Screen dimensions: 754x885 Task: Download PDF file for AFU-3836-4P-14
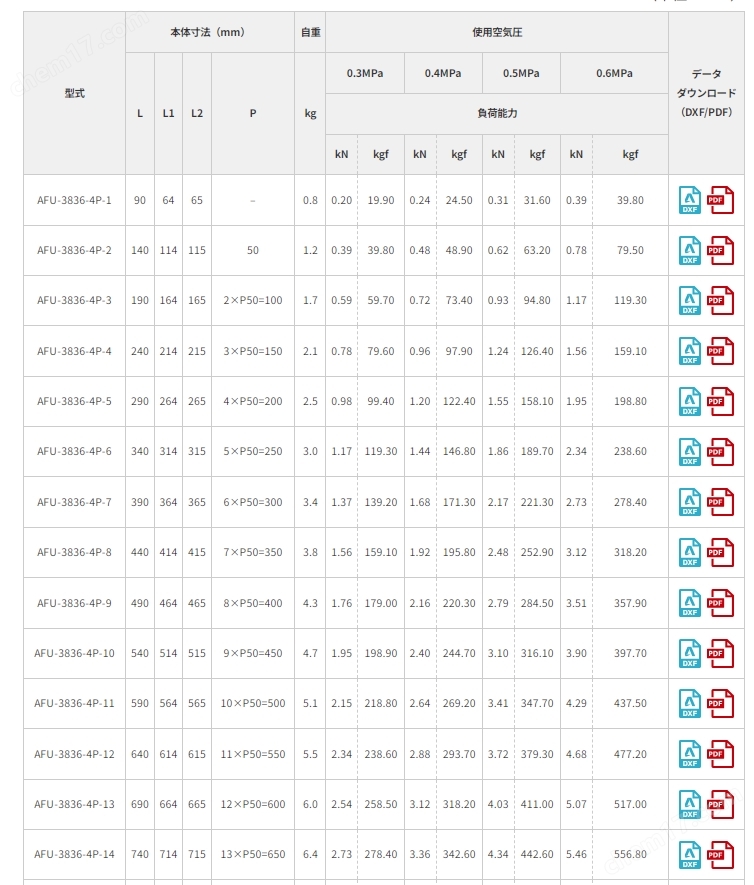(720, 855)
